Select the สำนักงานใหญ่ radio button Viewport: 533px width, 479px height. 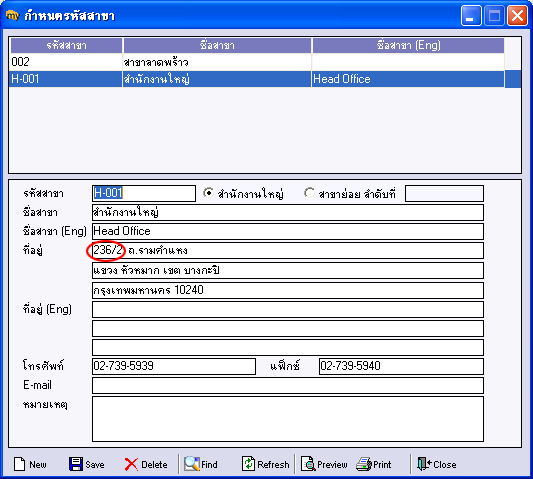(x=208, y=193)
